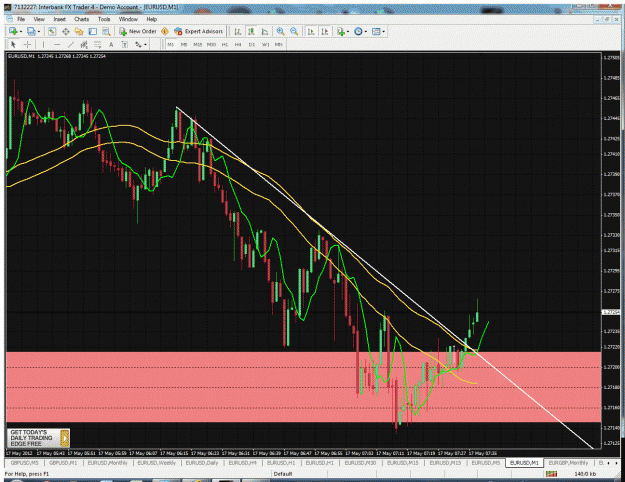Set timeframe to M1
This screenshot has height=482, width=625.
coord(171,45)
